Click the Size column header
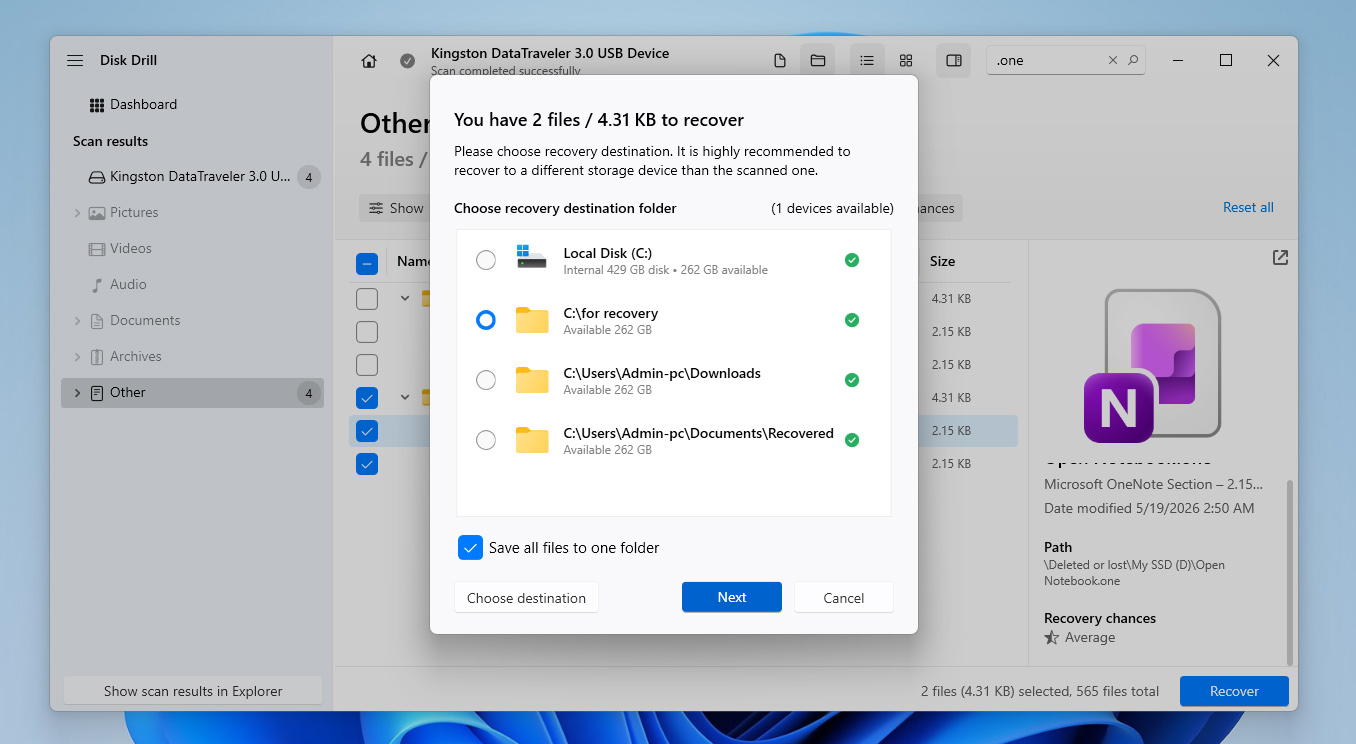 click(x=942, y=262)
